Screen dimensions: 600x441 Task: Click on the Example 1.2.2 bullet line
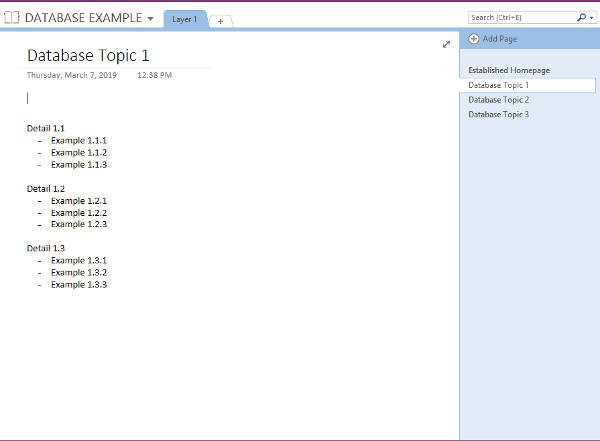78,212
